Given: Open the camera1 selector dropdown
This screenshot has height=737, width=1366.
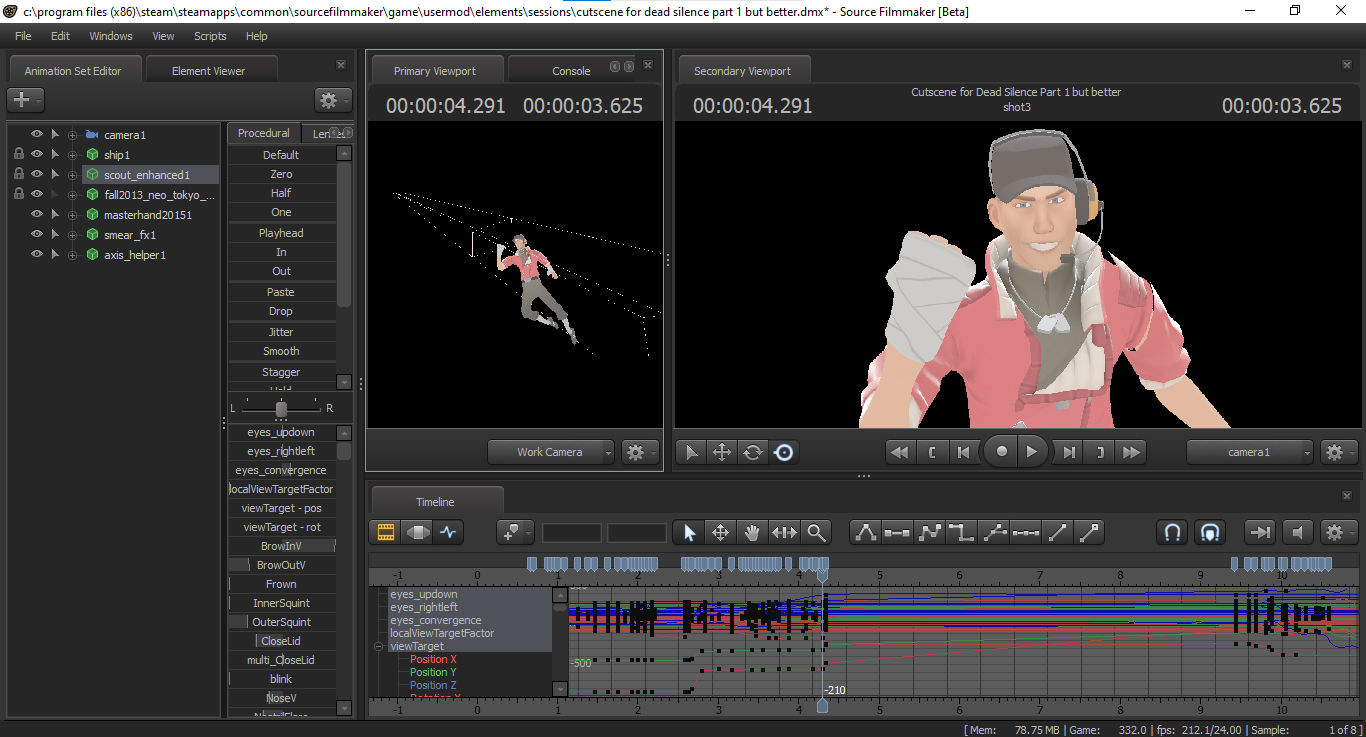Looking at the screenshot, I should click(1250, 452).
